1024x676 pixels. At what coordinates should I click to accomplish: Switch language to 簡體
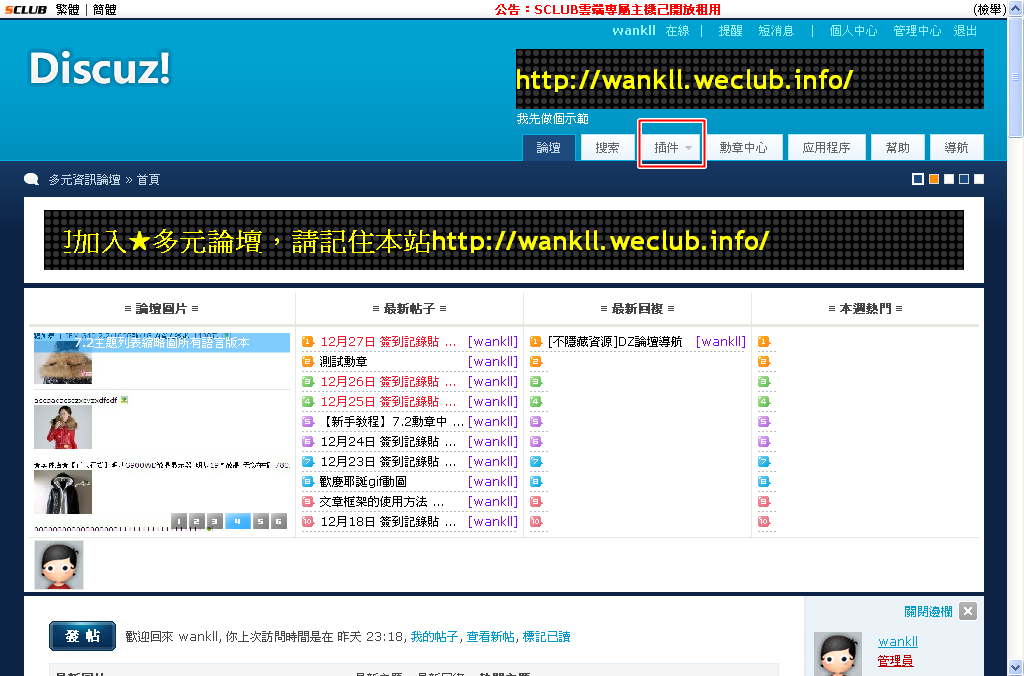[104, 10]
